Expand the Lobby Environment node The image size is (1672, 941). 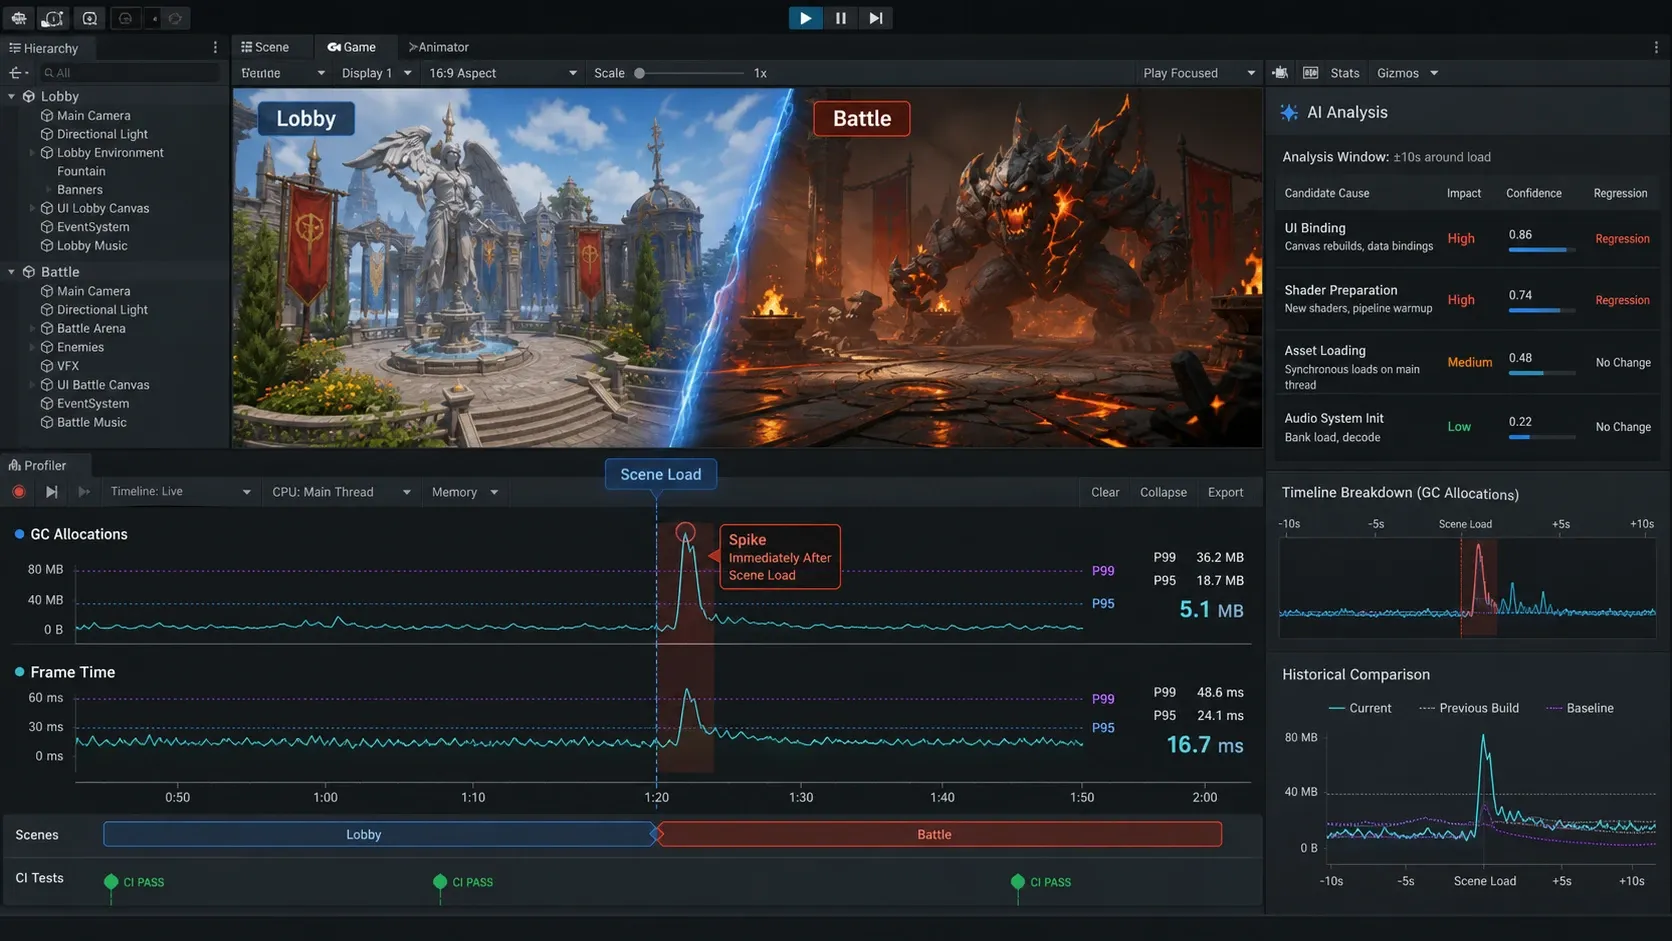tap(32, 153)
